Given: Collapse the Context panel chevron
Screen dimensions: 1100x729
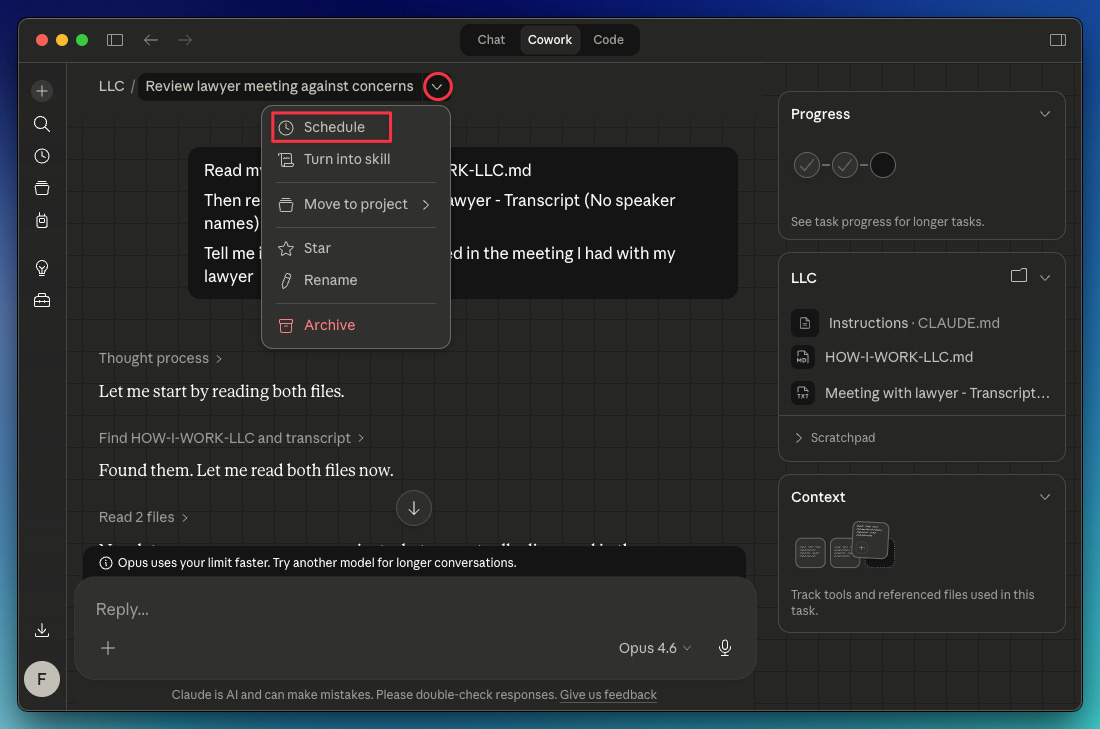Looking at the screenshot, I should click(x=1045, y=497).
